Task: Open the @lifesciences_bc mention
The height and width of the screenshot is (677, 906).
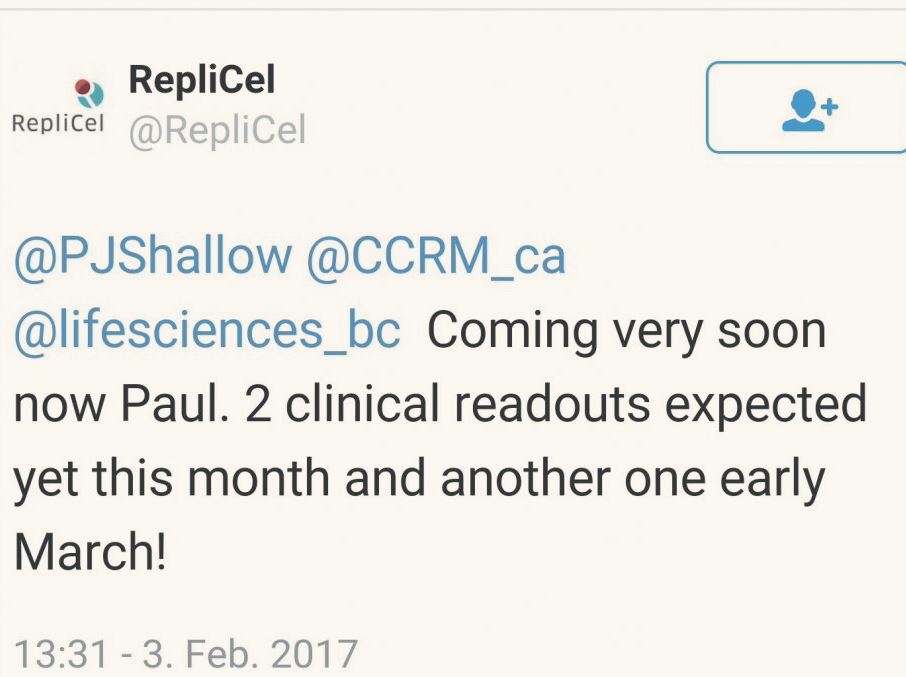Action: tap(207, 331)
